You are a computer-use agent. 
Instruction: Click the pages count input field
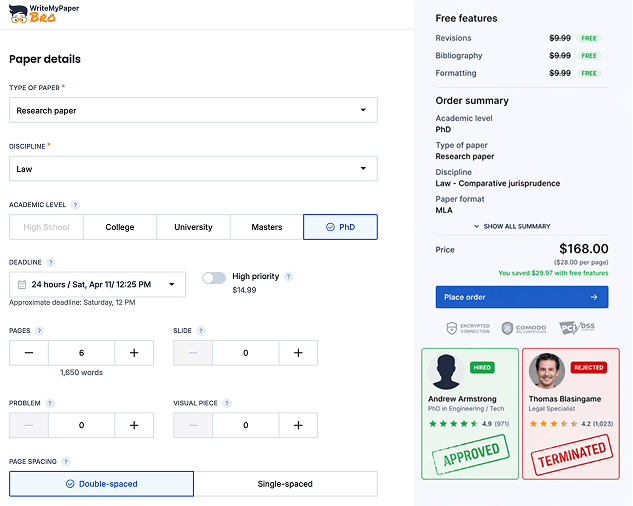tap(81, 353)
